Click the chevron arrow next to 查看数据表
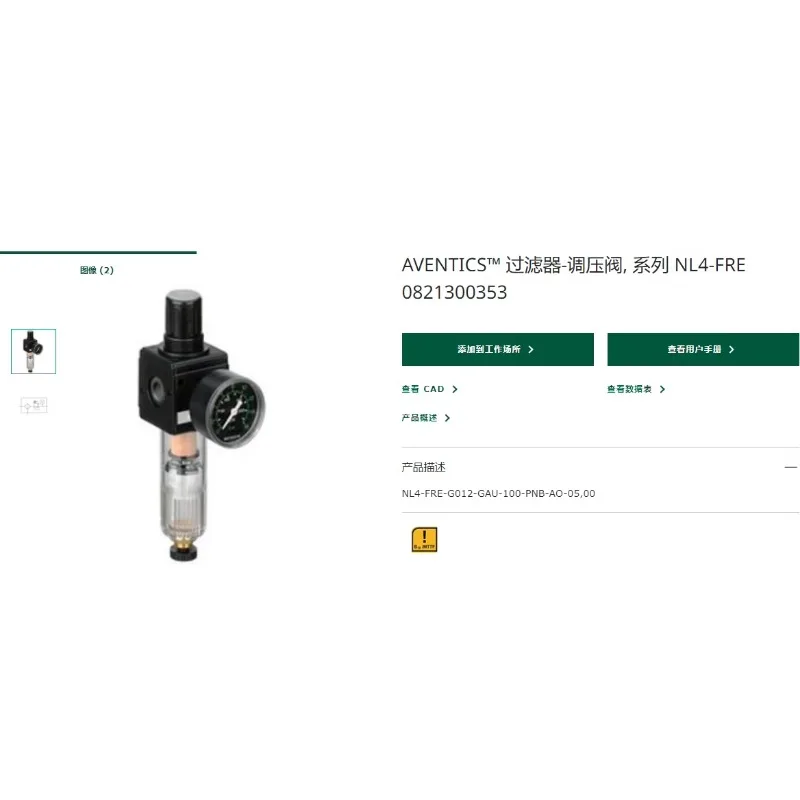800x800 pixels. (662, 389)
